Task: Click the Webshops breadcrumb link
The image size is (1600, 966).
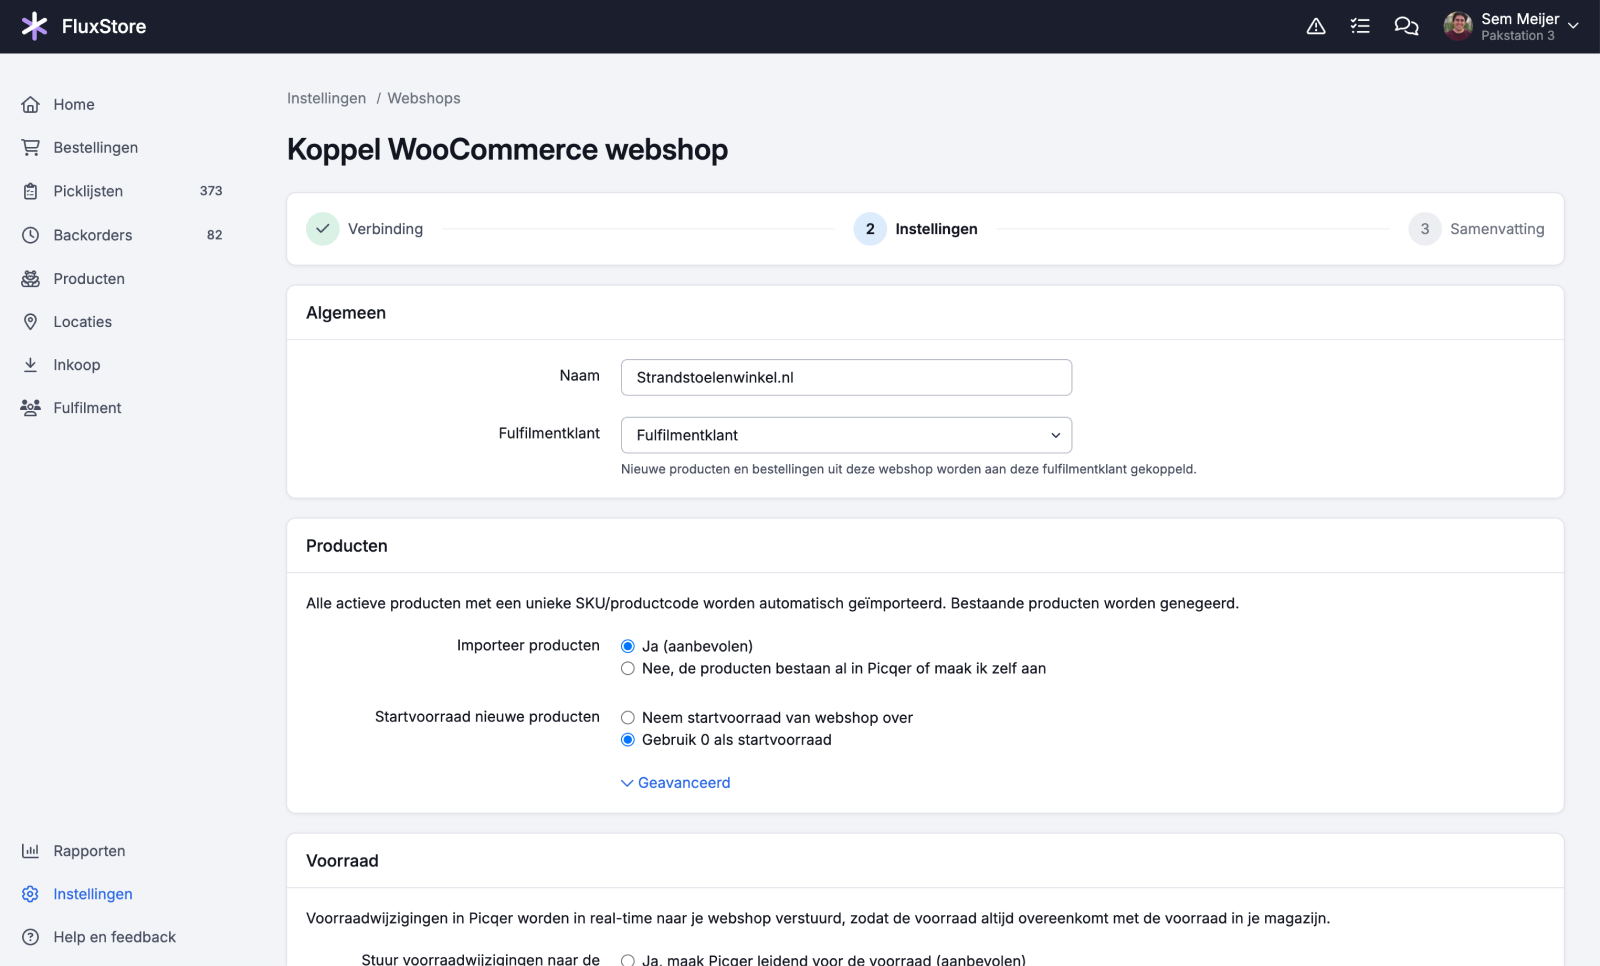Action: coord(424,98)
